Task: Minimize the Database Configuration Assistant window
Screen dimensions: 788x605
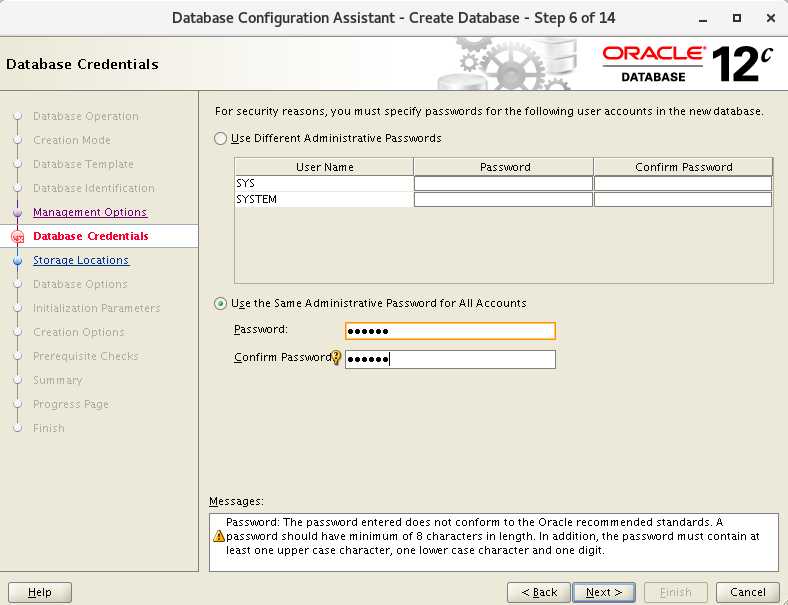Action: pos(703,19)
